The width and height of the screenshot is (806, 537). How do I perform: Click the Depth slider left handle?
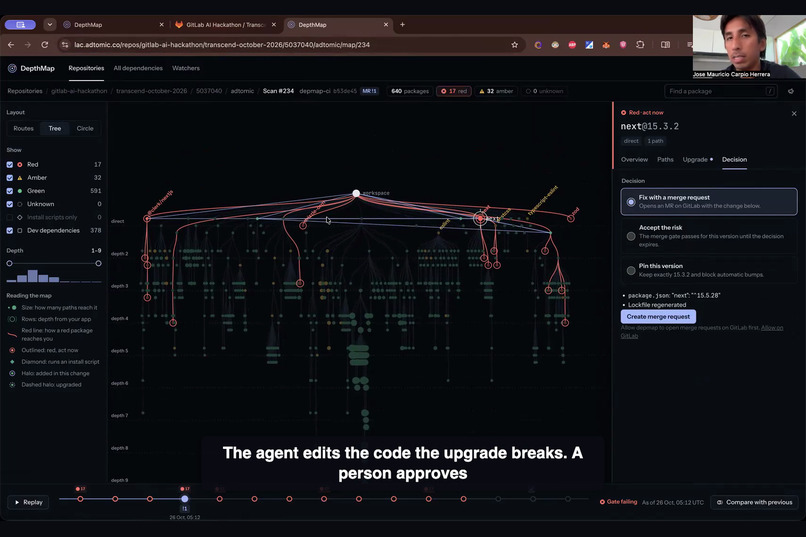pos(9,264)
